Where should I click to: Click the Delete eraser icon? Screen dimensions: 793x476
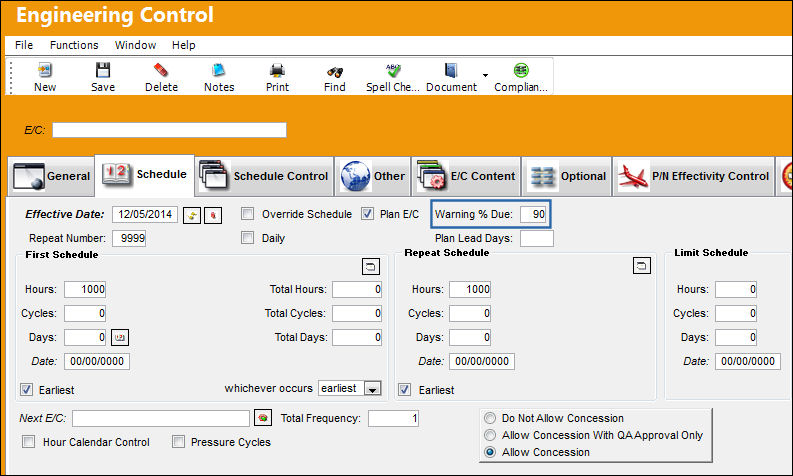[161, 70]
